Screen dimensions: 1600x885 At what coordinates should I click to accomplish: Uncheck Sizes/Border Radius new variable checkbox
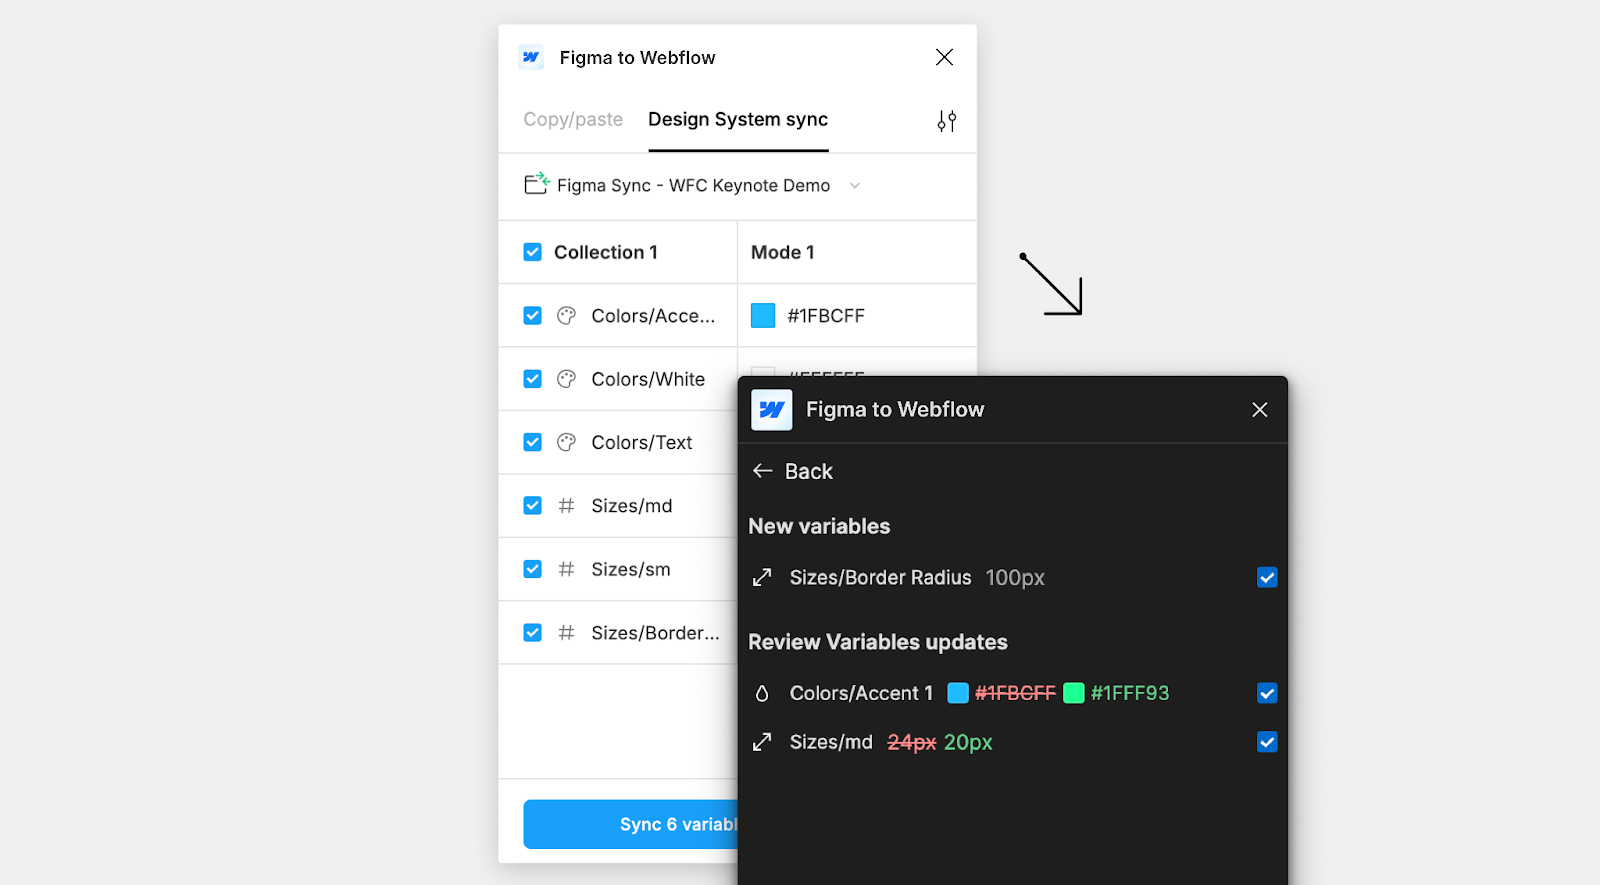click(1267, 577)
